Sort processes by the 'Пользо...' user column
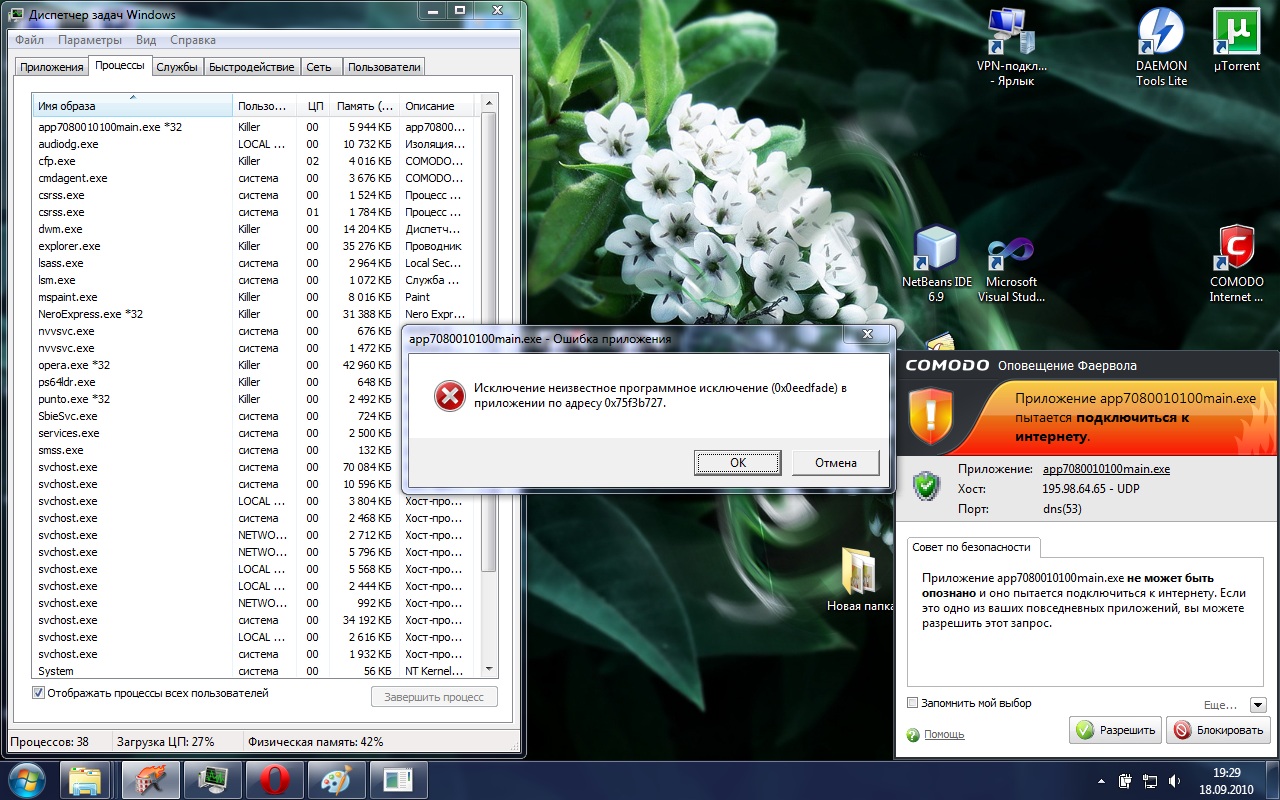Viewport: 1280px width, 800px height. pyautogui.click(x=263, y=106)
